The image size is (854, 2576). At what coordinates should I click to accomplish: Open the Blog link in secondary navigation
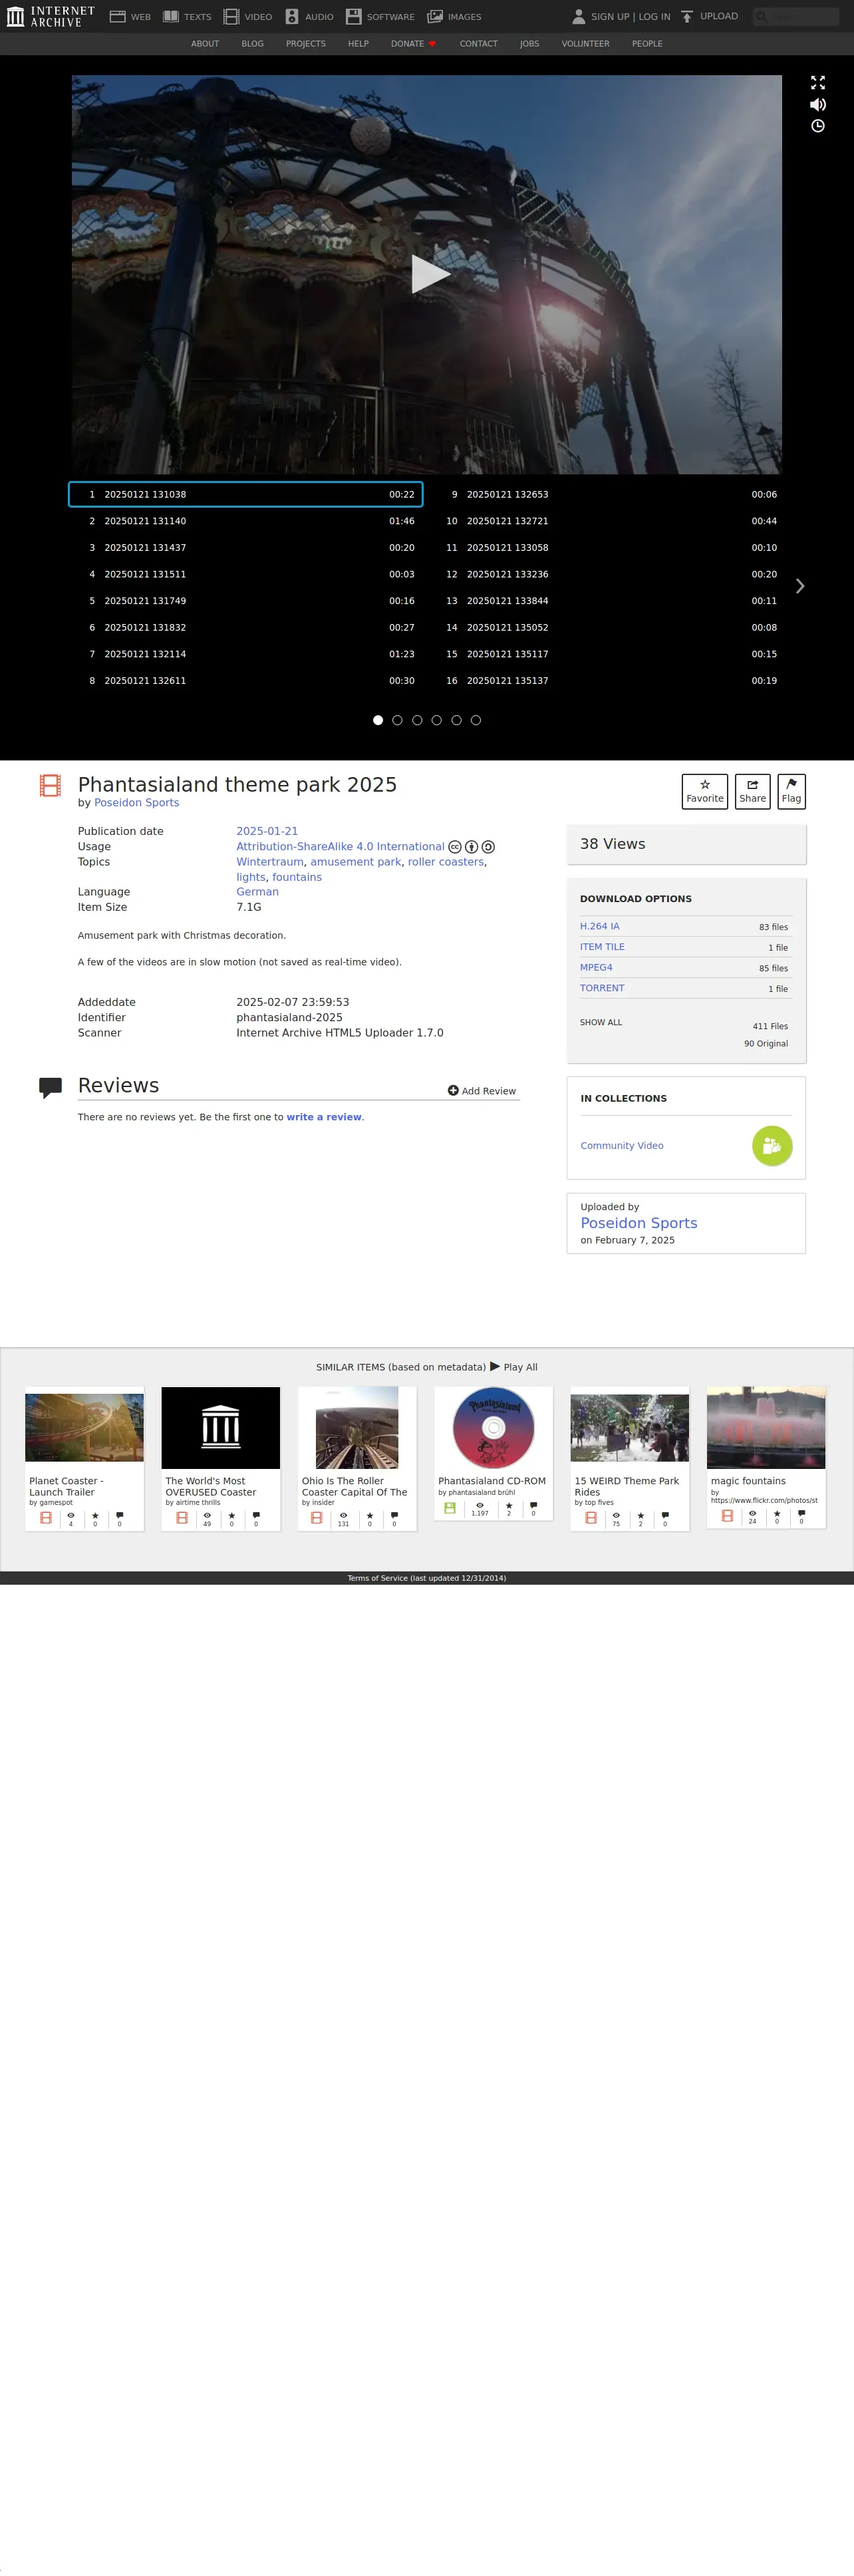pyautogui.click(x=252, y=44)
